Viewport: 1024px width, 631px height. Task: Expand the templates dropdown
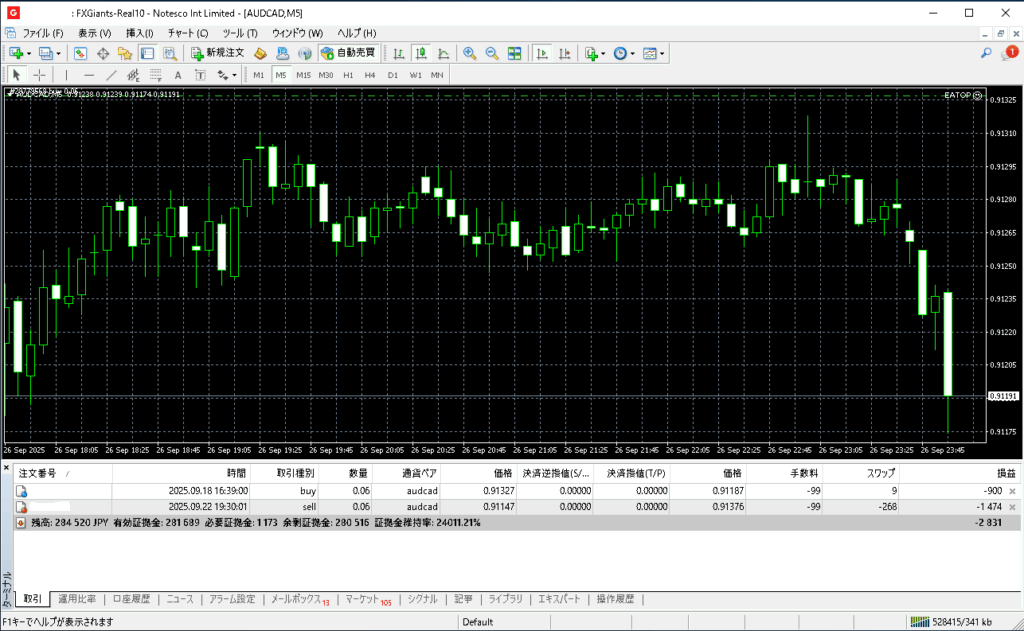662,53
